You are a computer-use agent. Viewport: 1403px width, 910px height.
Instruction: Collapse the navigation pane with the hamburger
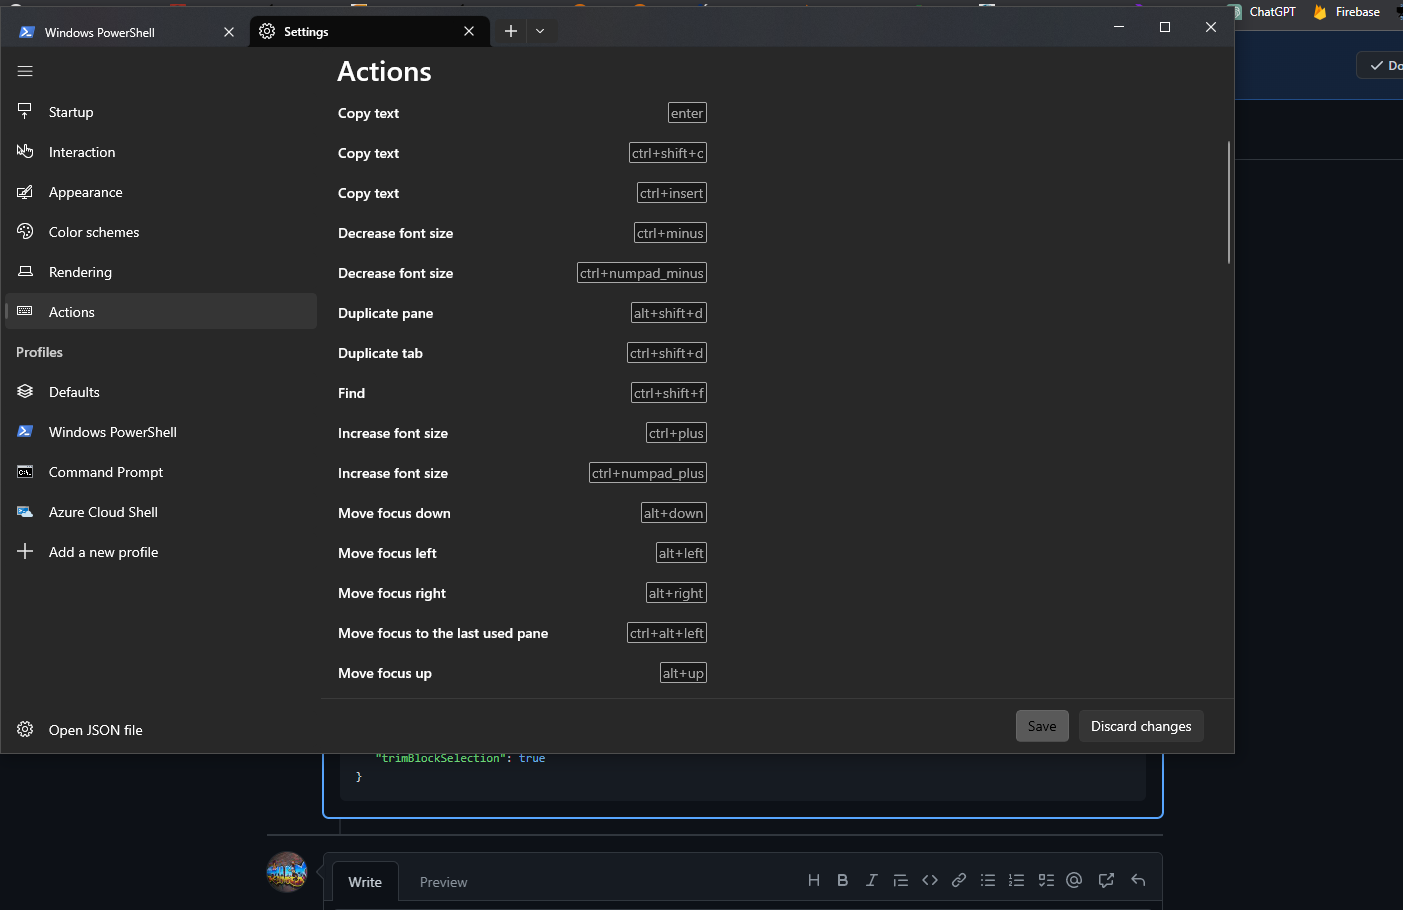(x=24, y=71)
